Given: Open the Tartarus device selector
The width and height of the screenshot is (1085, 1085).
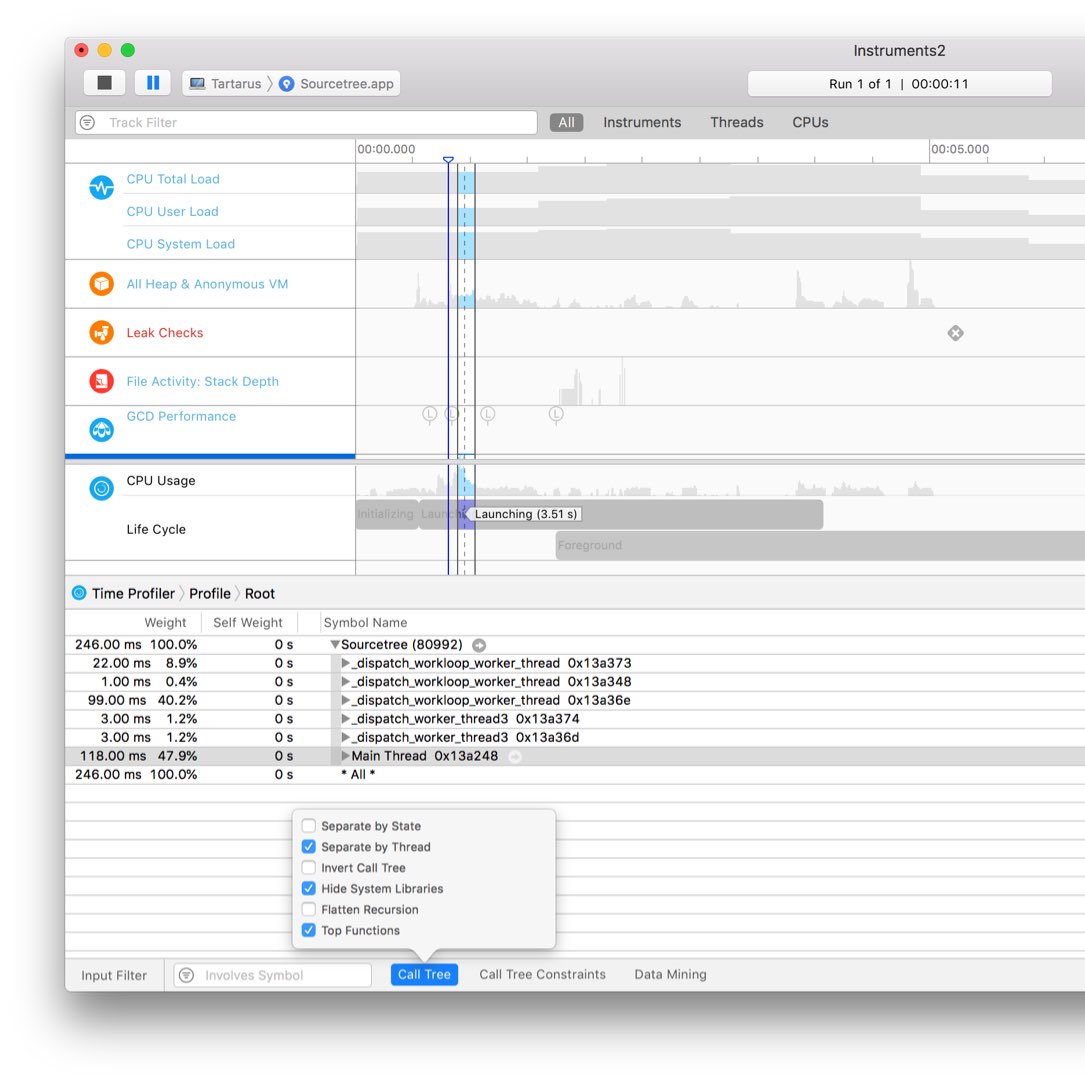Looking at the screenshot, I should point(226,84).
